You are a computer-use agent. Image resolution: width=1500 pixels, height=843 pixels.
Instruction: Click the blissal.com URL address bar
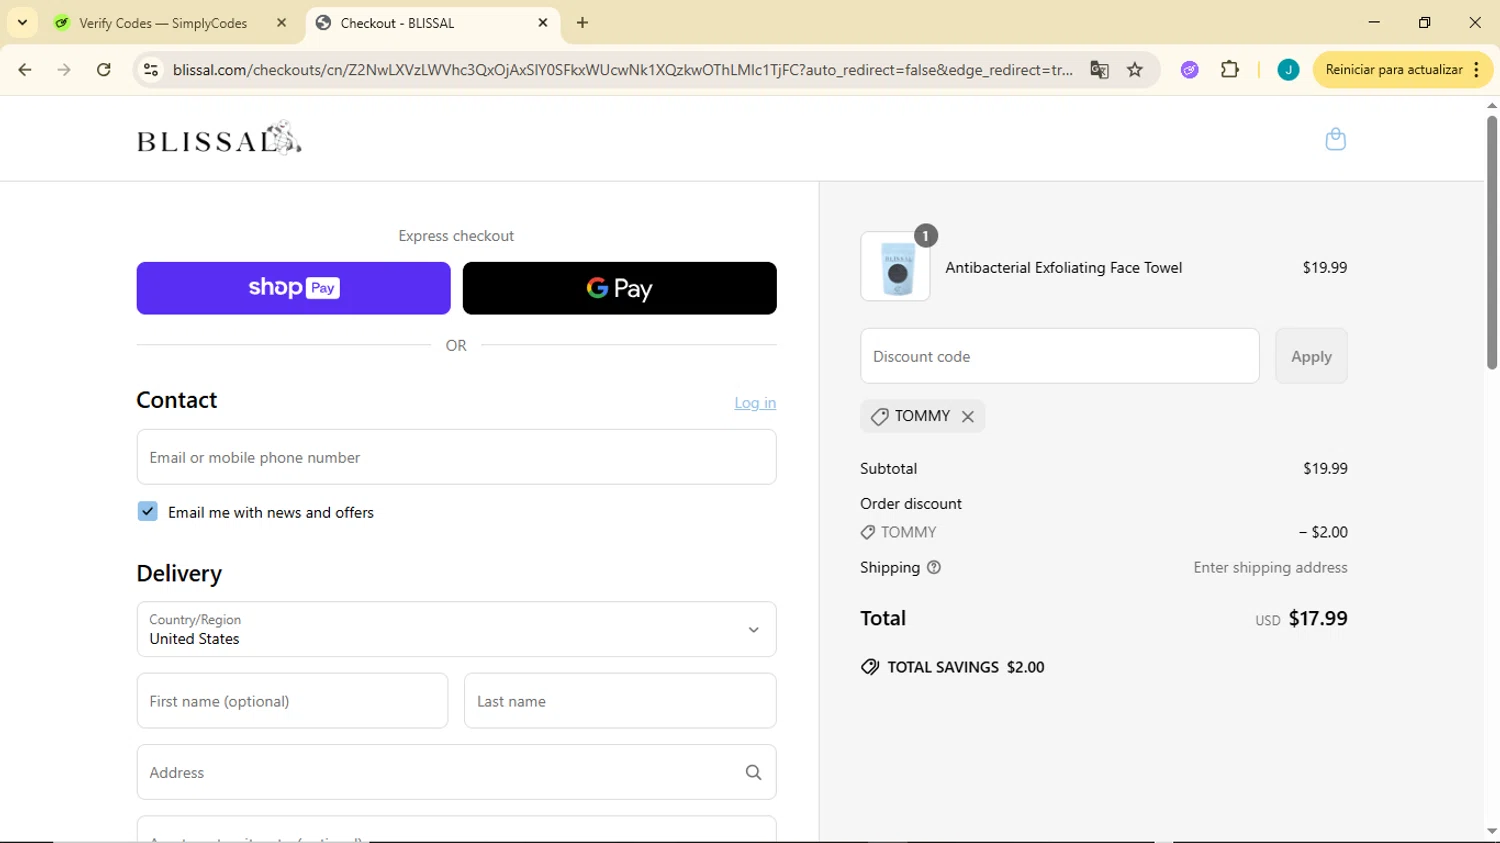[x=622, y=70]
